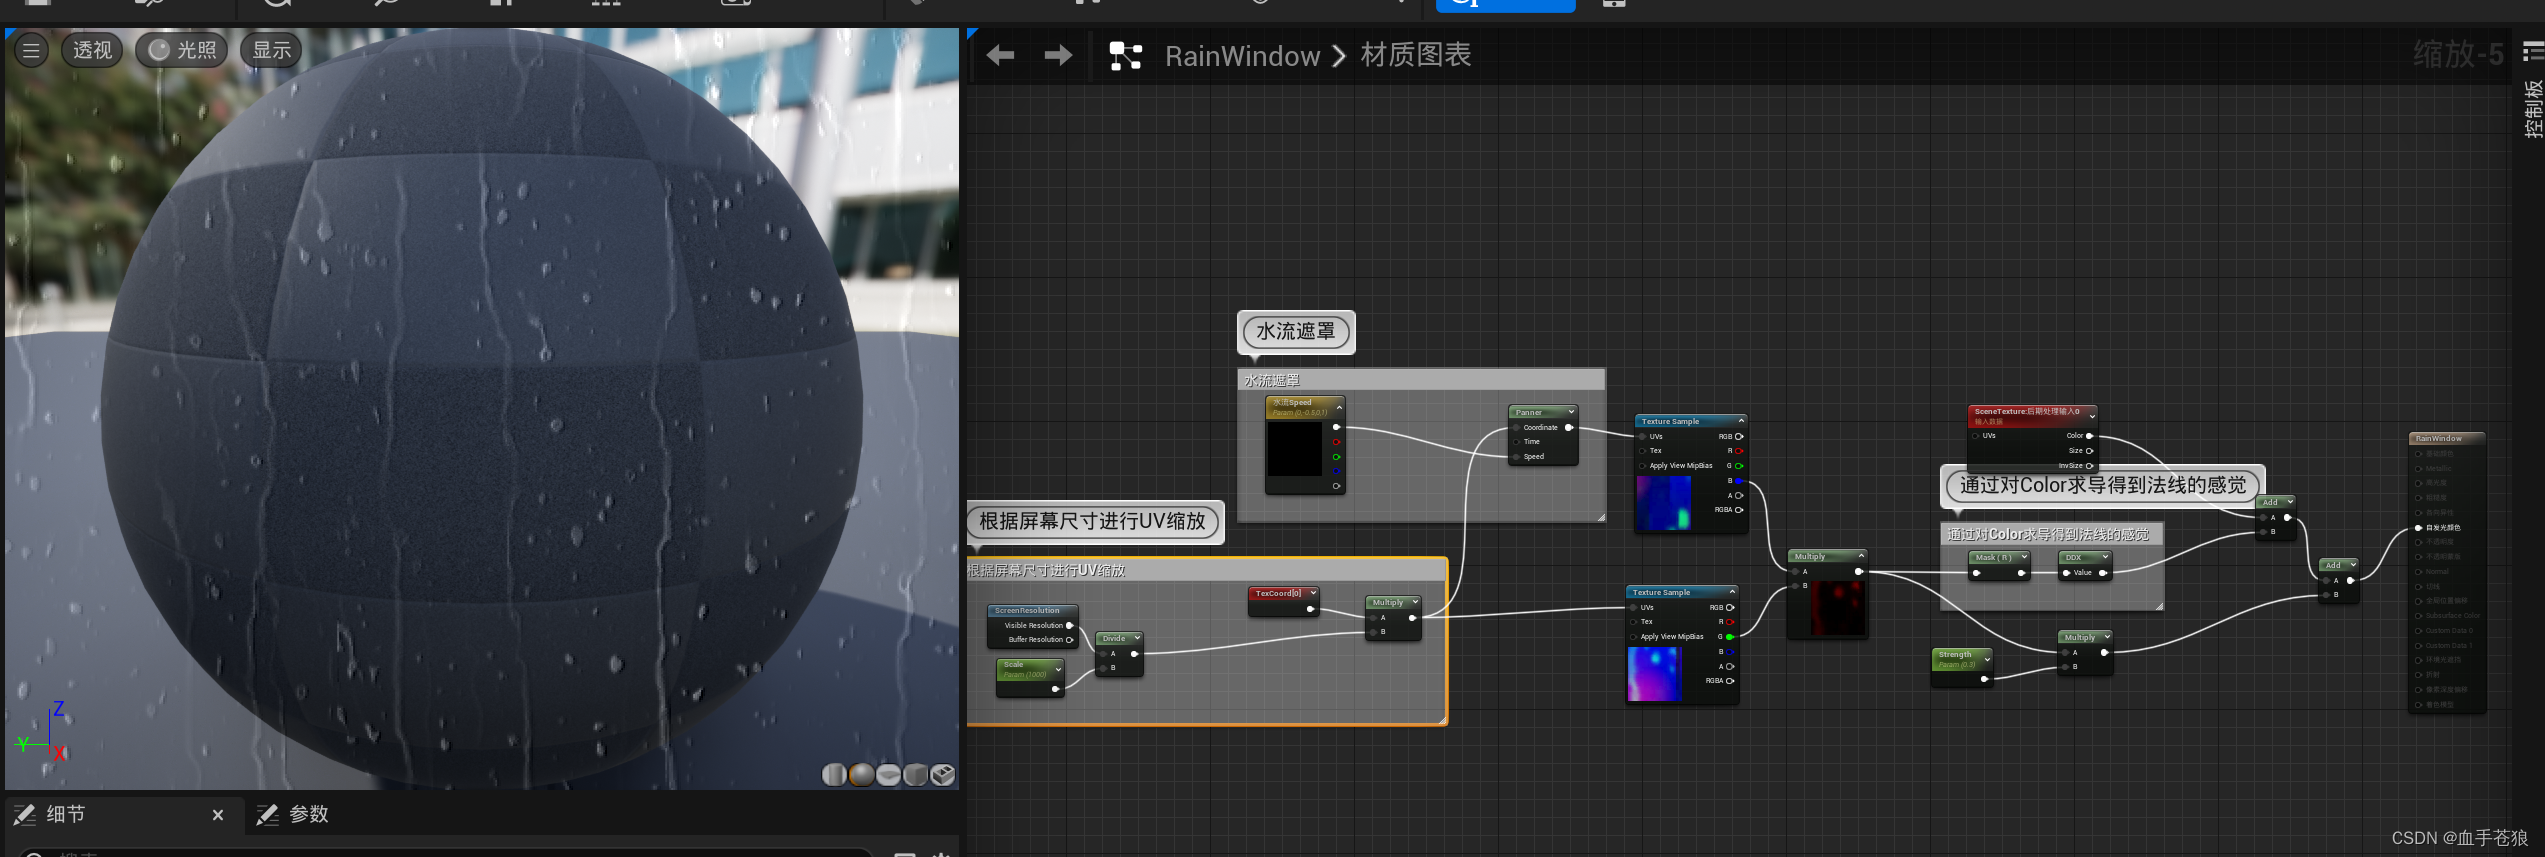This screenshot has height=857, width=2545.
Task: Open the 控制板 palette side tab
Action: 2532,108
